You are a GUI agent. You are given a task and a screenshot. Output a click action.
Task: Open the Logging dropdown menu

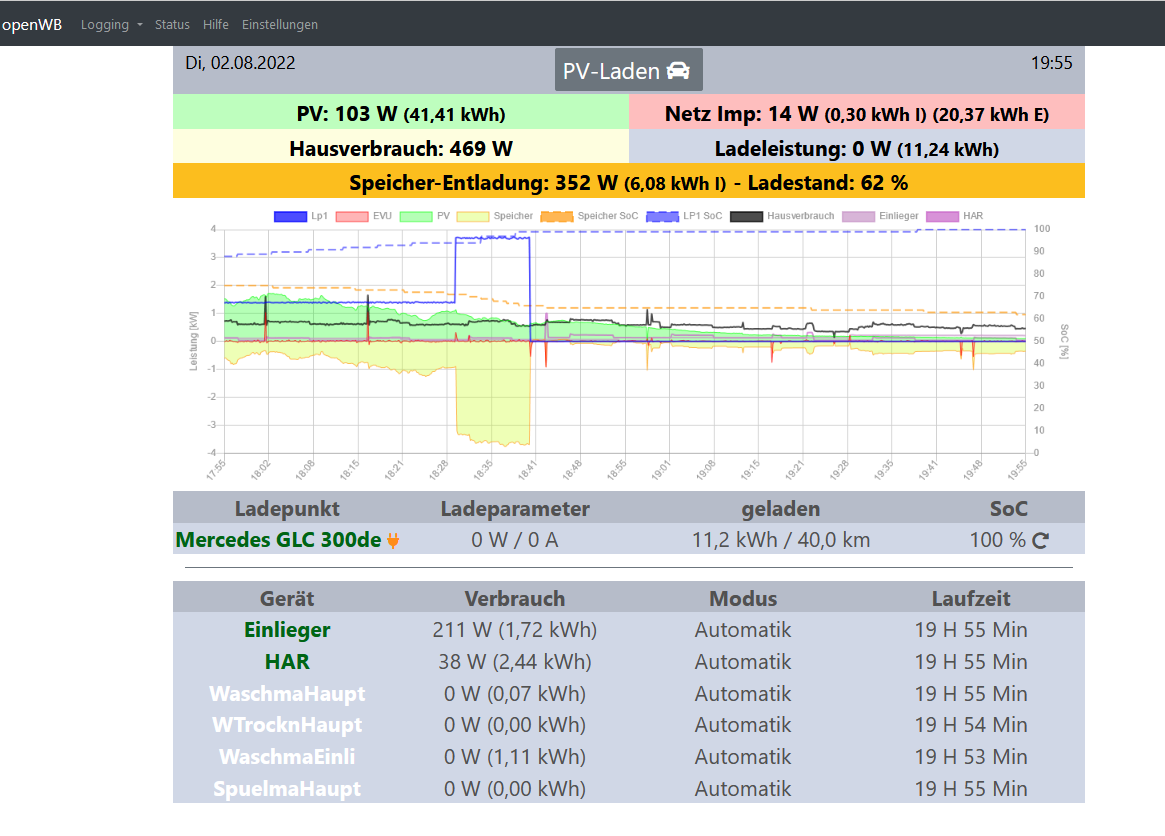pos(111,24)
